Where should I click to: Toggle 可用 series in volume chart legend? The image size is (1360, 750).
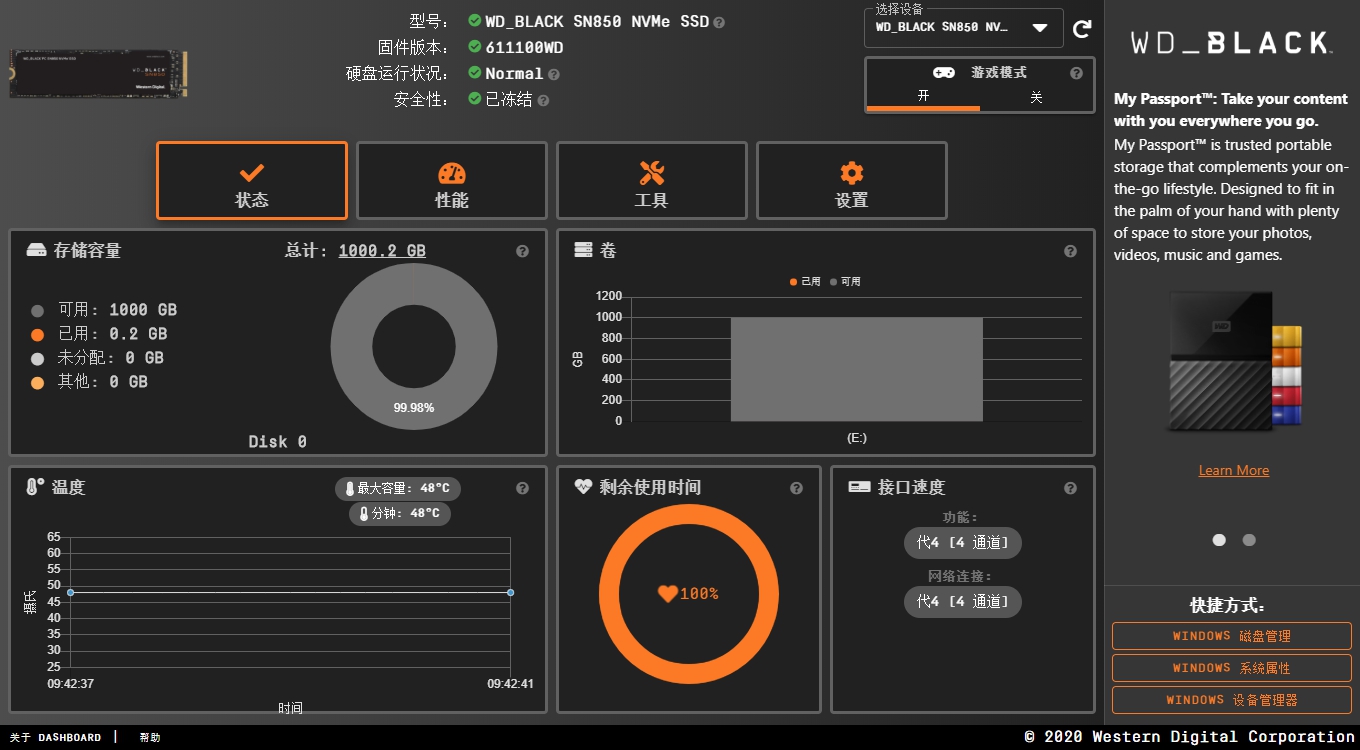845,282
